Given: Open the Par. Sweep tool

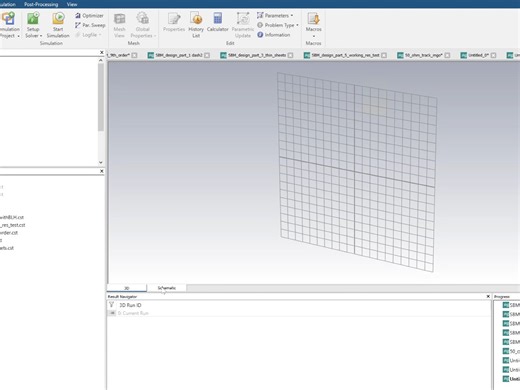Looking at the screenshot, I should pyautogui.click(x=90, y=25).
